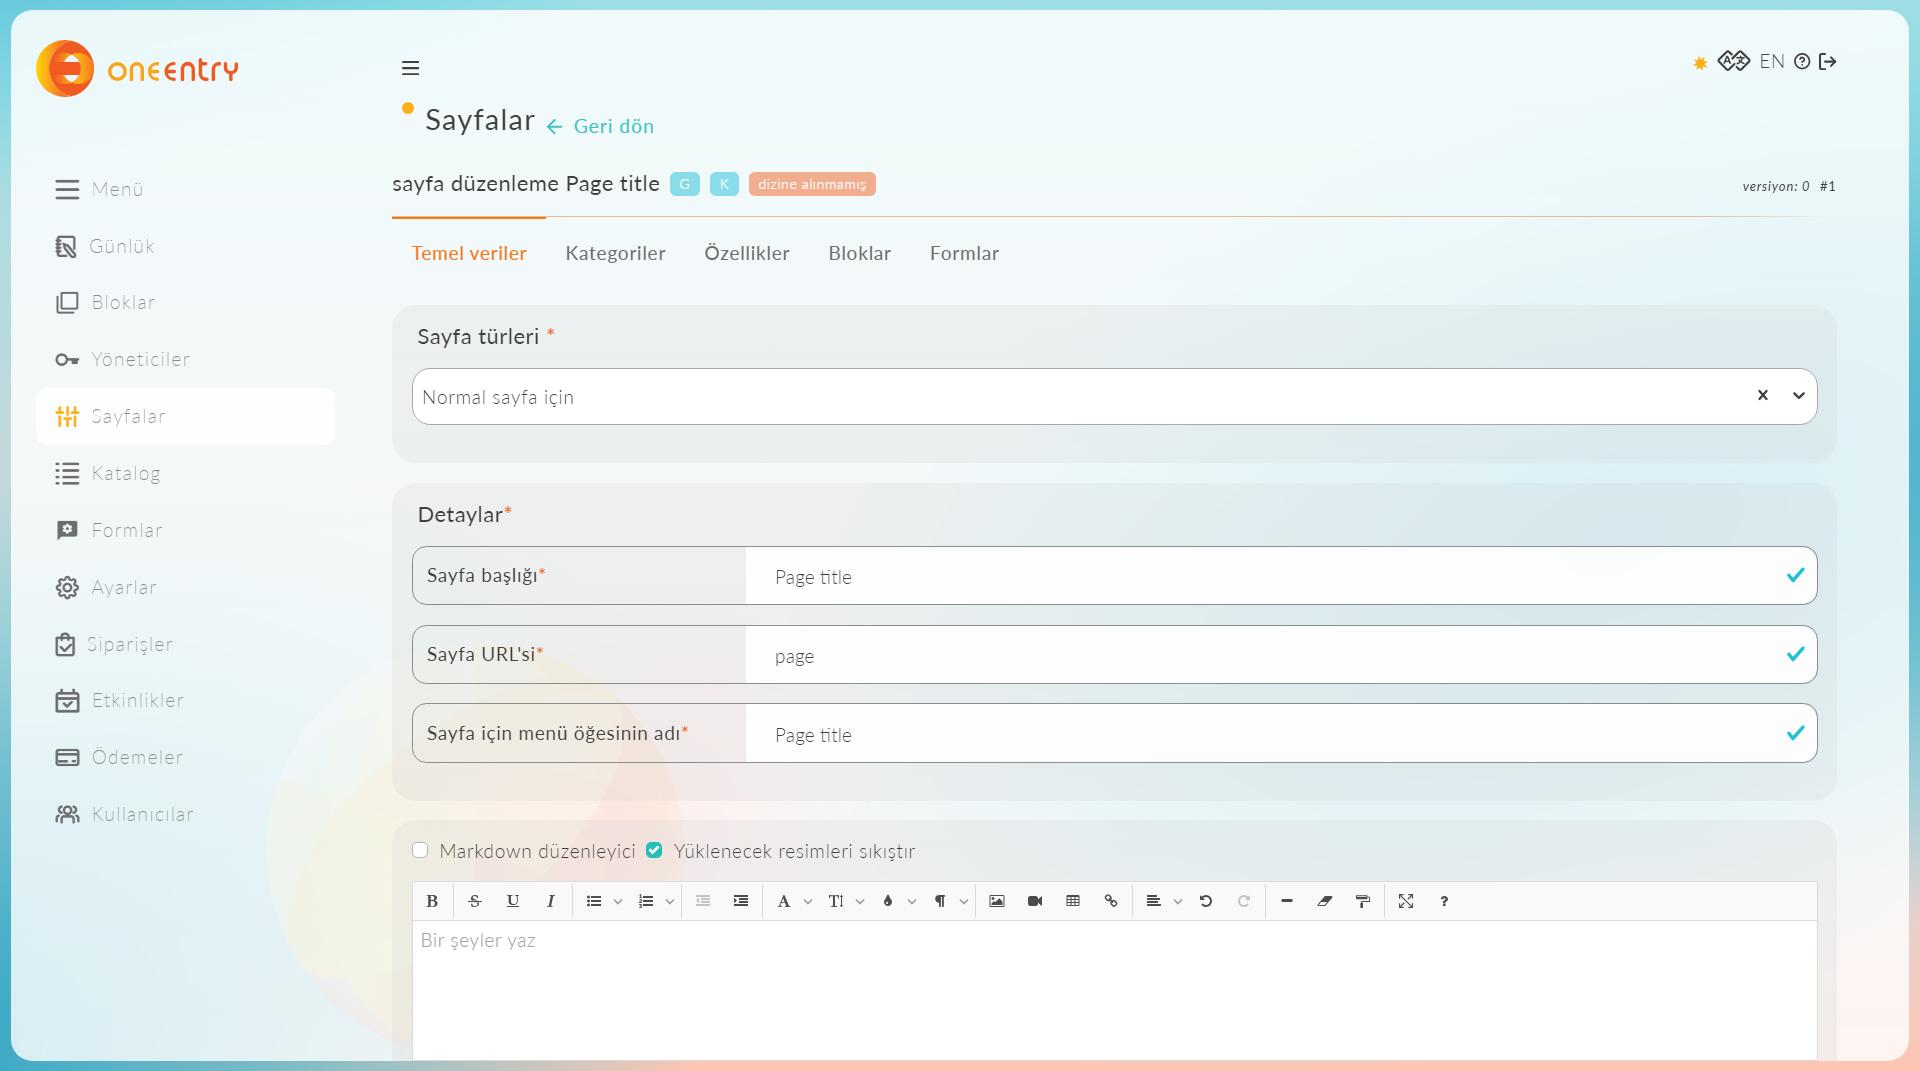1920x1071 pixels.
Task: Underline the selected text
Action: tap(513, 901)
